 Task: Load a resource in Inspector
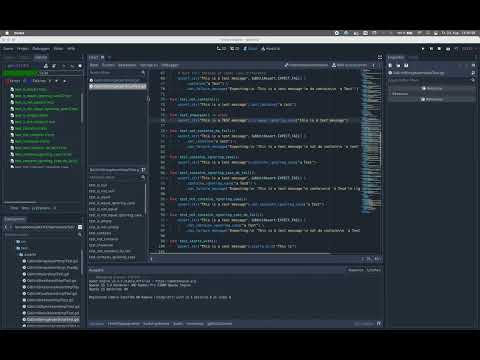click(398, 65)
